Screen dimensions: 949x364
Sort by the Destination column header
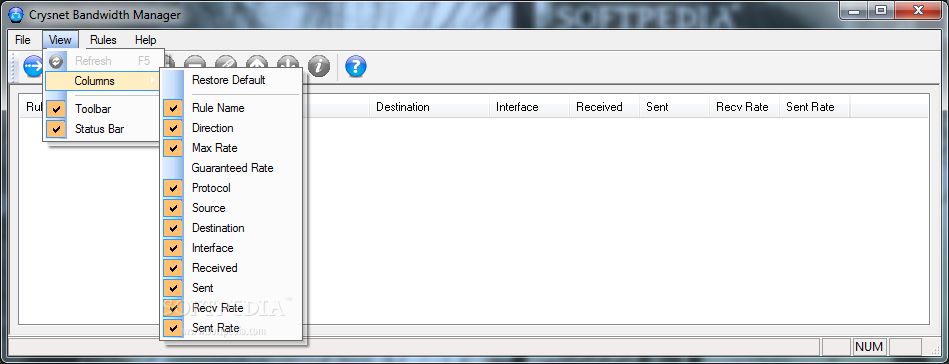pos(429,107)
